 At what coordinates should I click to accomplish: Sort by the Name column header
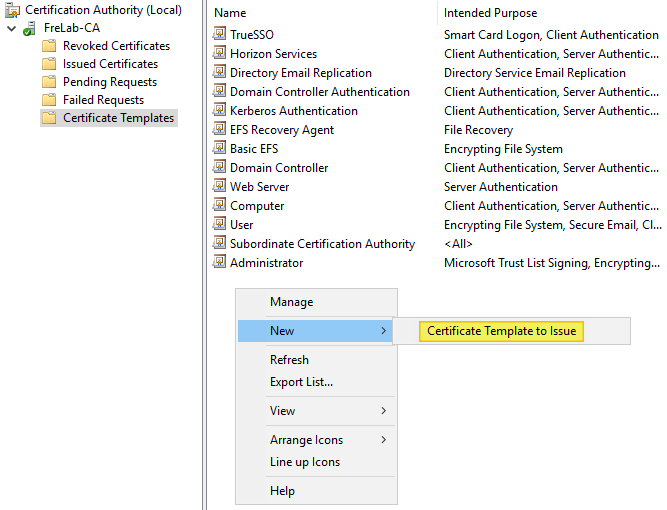tap(230, 13)
